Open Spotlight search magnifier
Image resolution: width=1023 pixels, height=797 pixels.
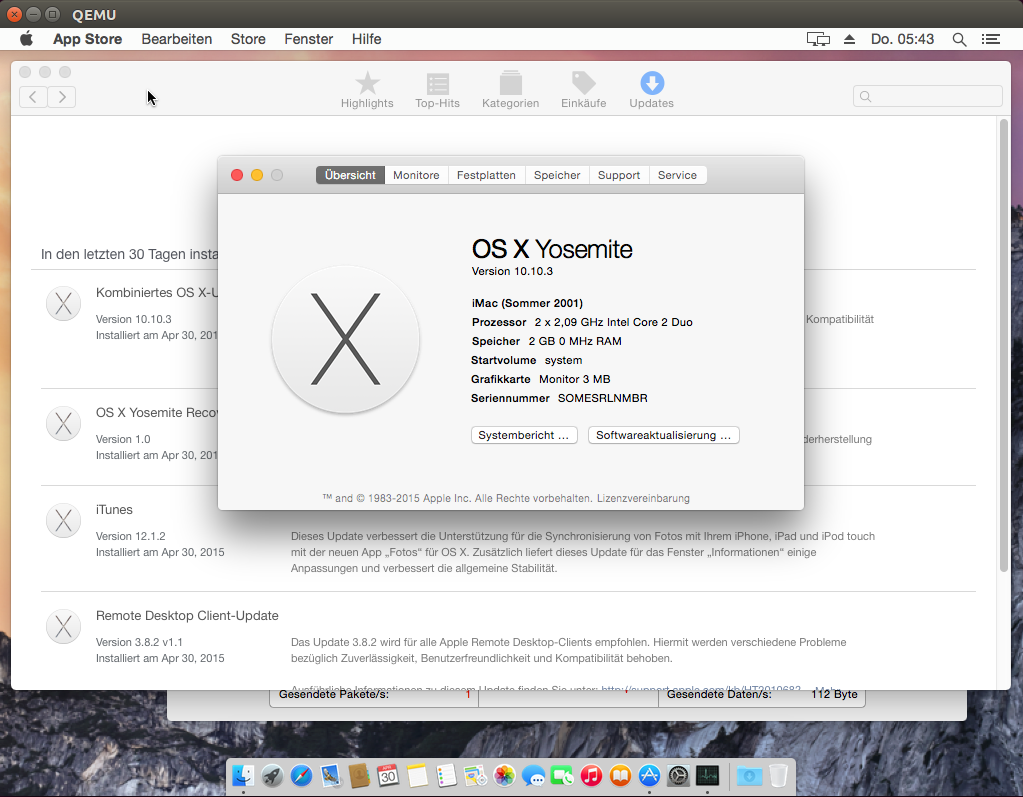(959, 39)
